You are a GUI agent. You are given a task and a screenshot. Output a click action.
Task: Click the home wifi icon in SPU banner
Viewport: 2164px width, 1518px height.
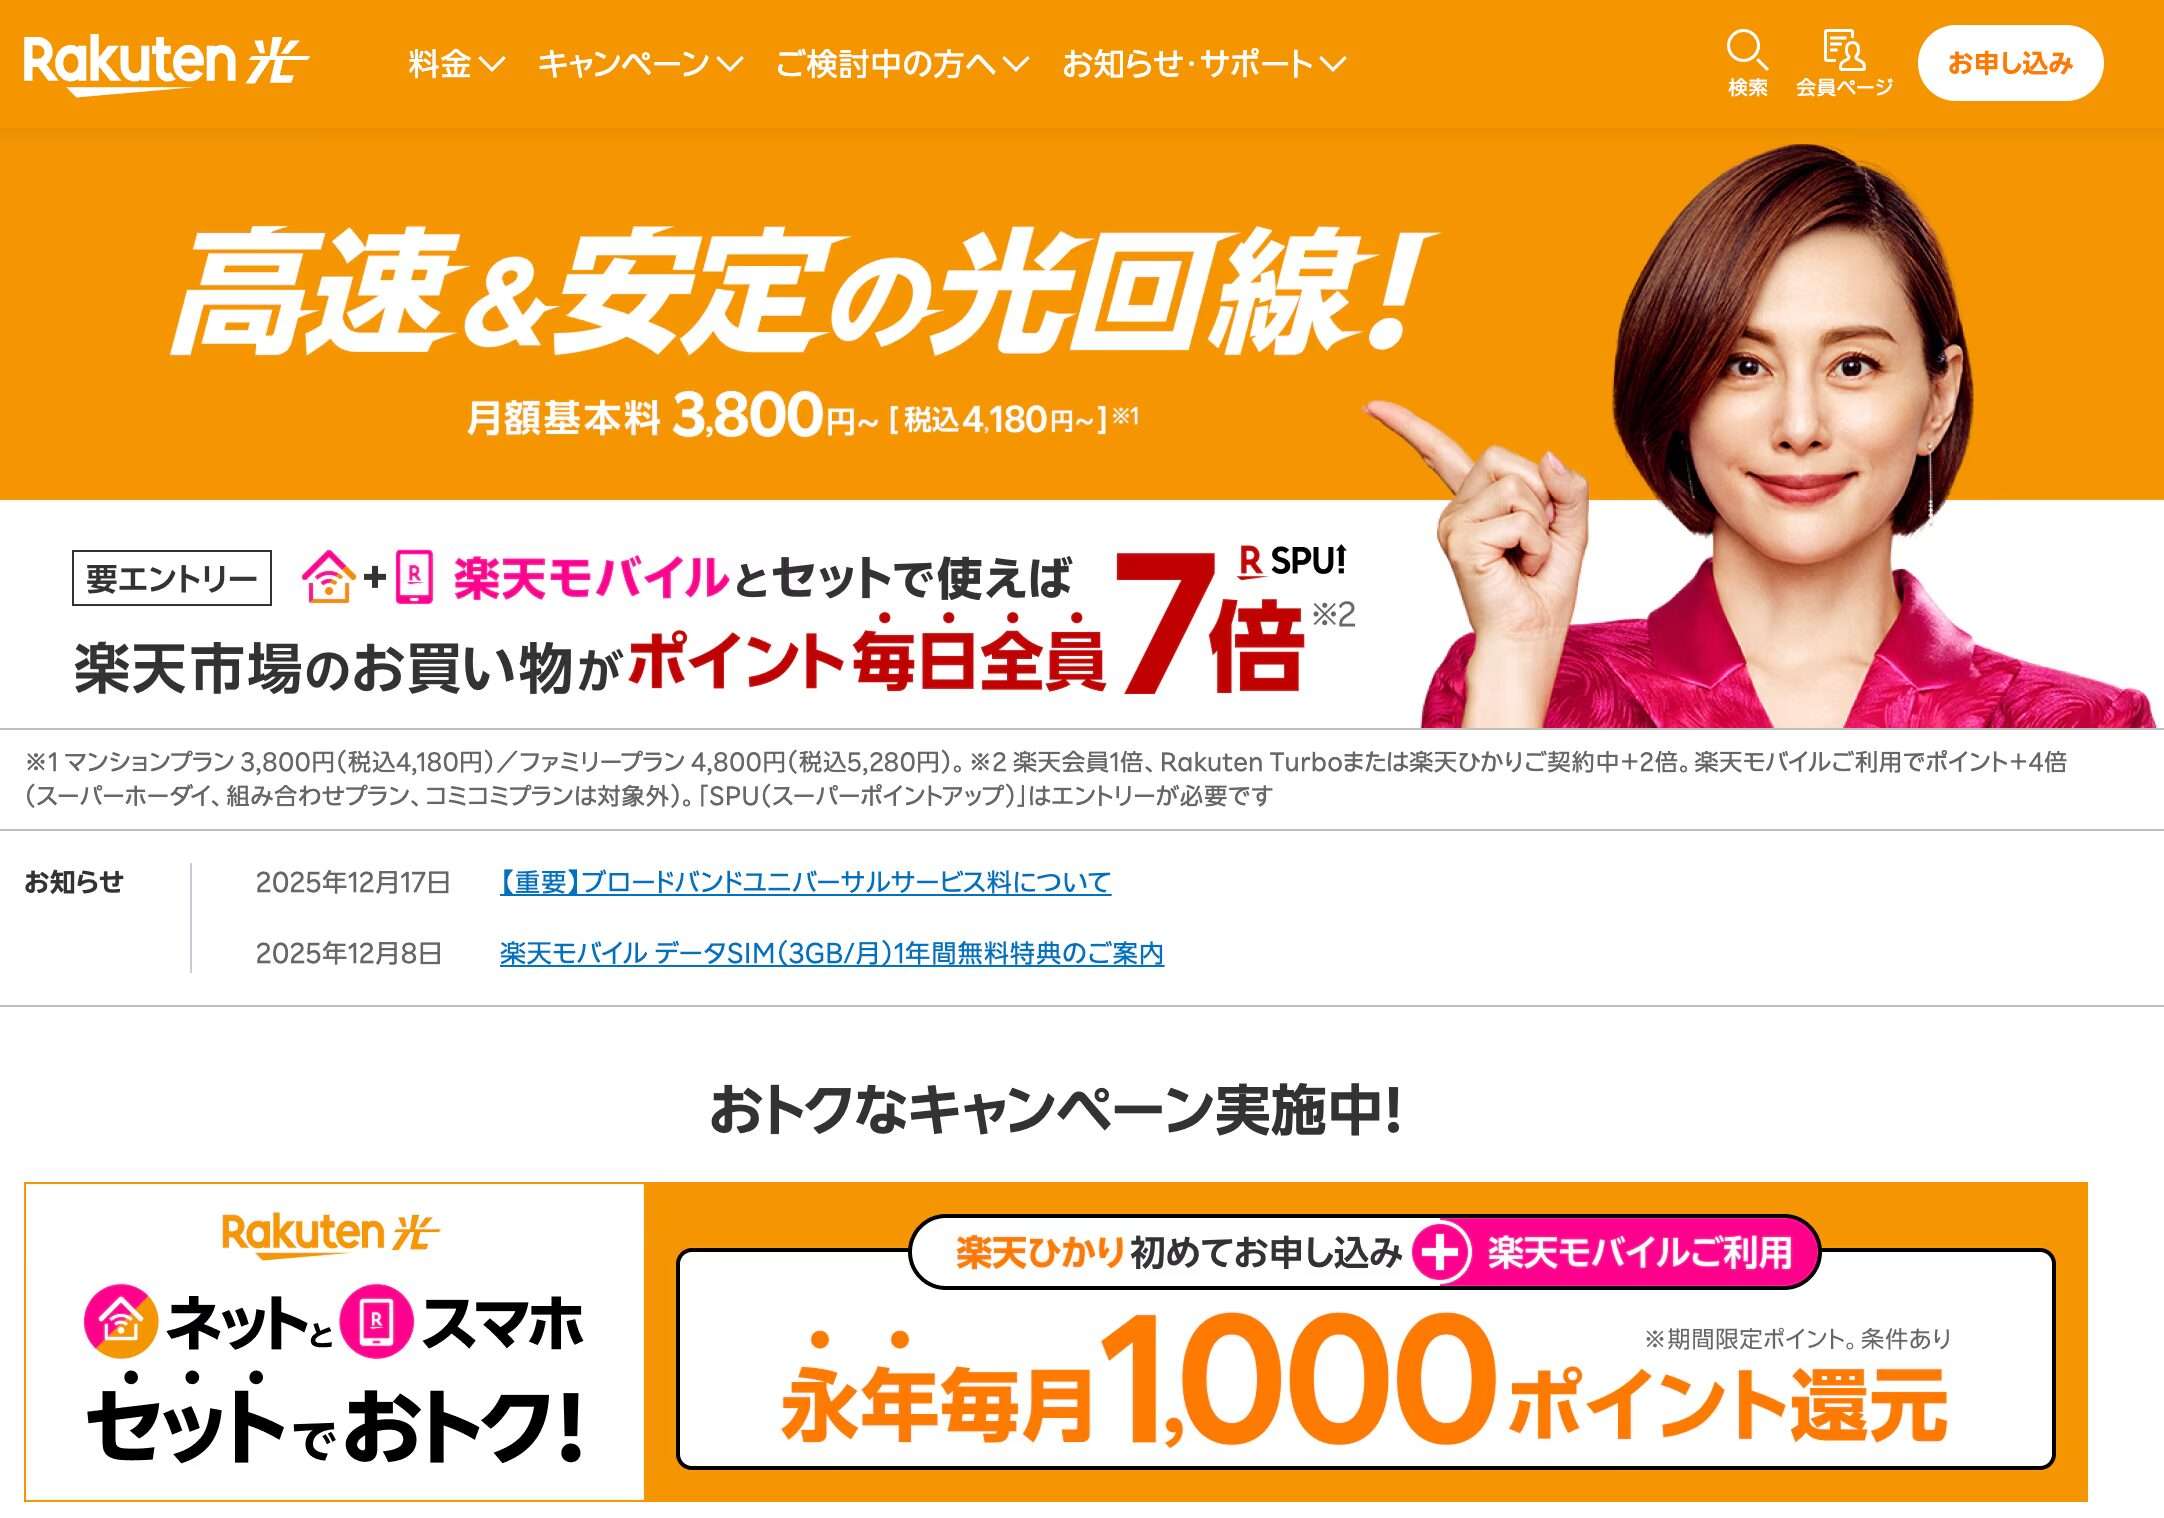(329, 577)
